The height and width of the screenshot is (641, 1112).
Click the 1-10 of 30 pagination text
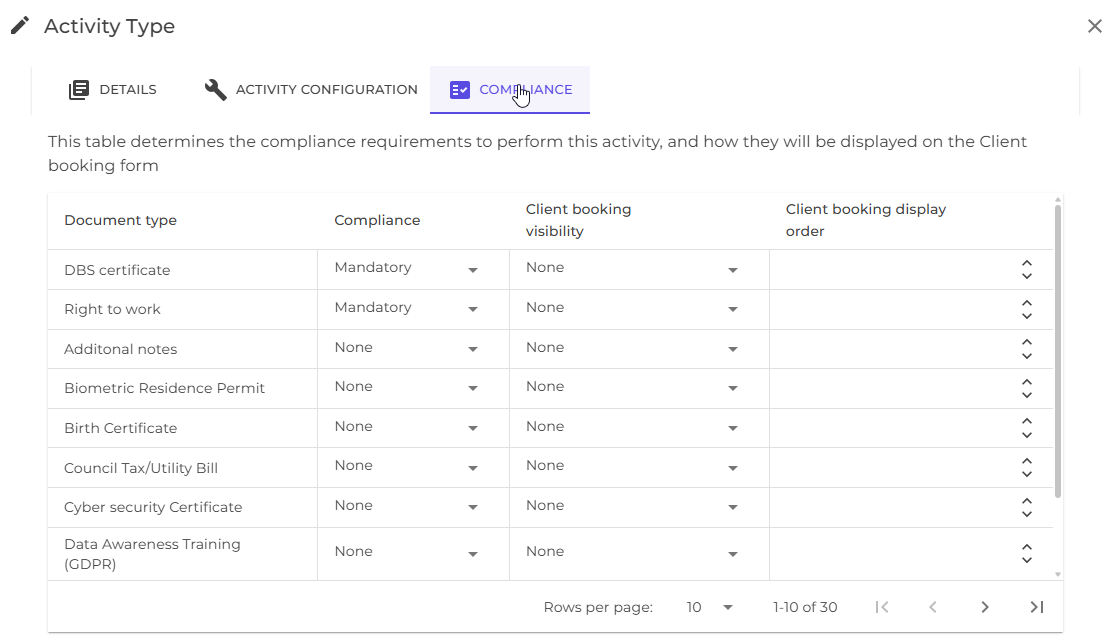[x=805, y=607]
